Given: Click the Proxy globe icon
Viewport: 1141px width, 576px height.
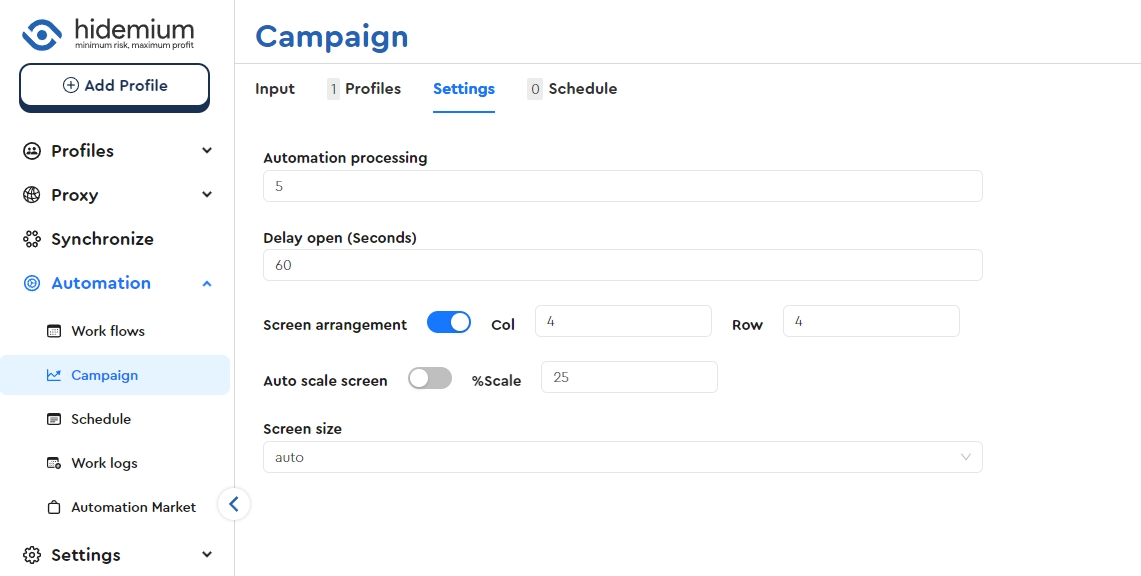Looking at the screenshot, I should point(32,195).
